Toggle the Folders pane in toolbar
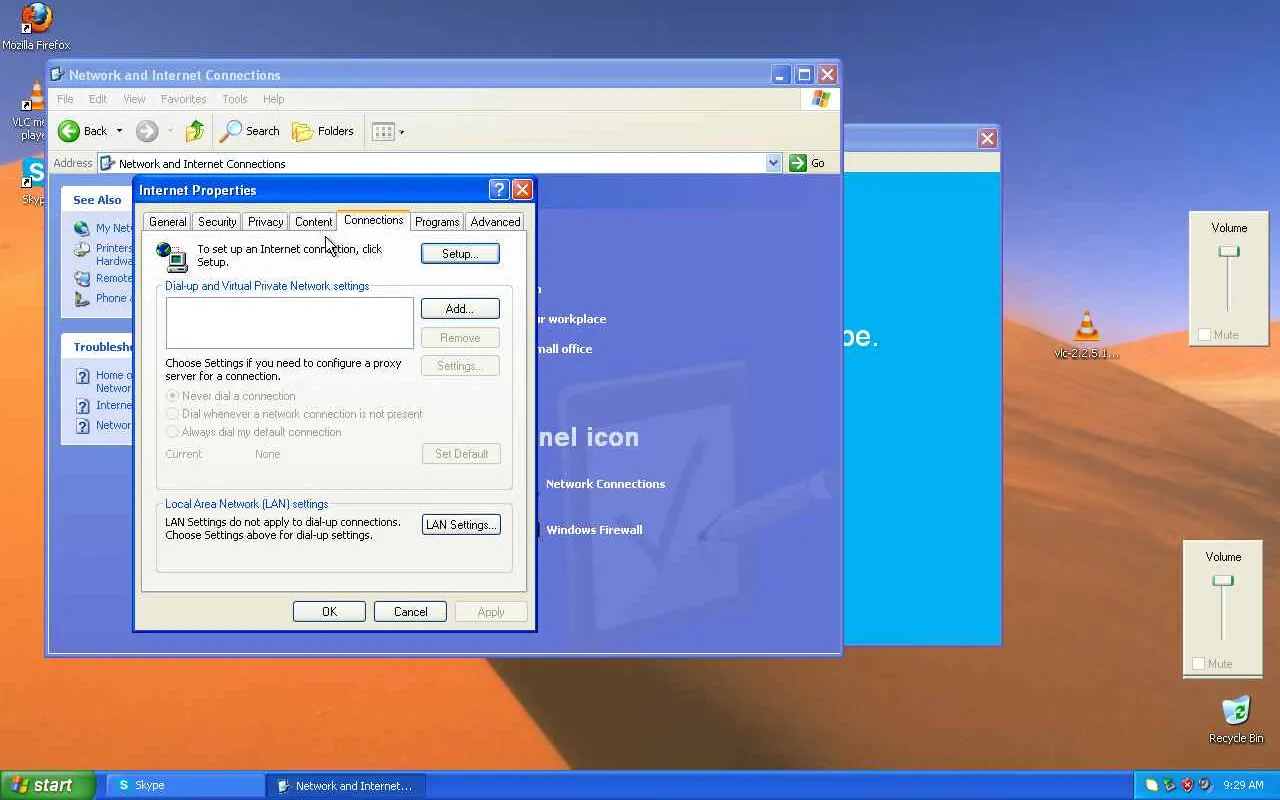The height and width of the screenshot is (800, 1280). [x=322, y=131]
